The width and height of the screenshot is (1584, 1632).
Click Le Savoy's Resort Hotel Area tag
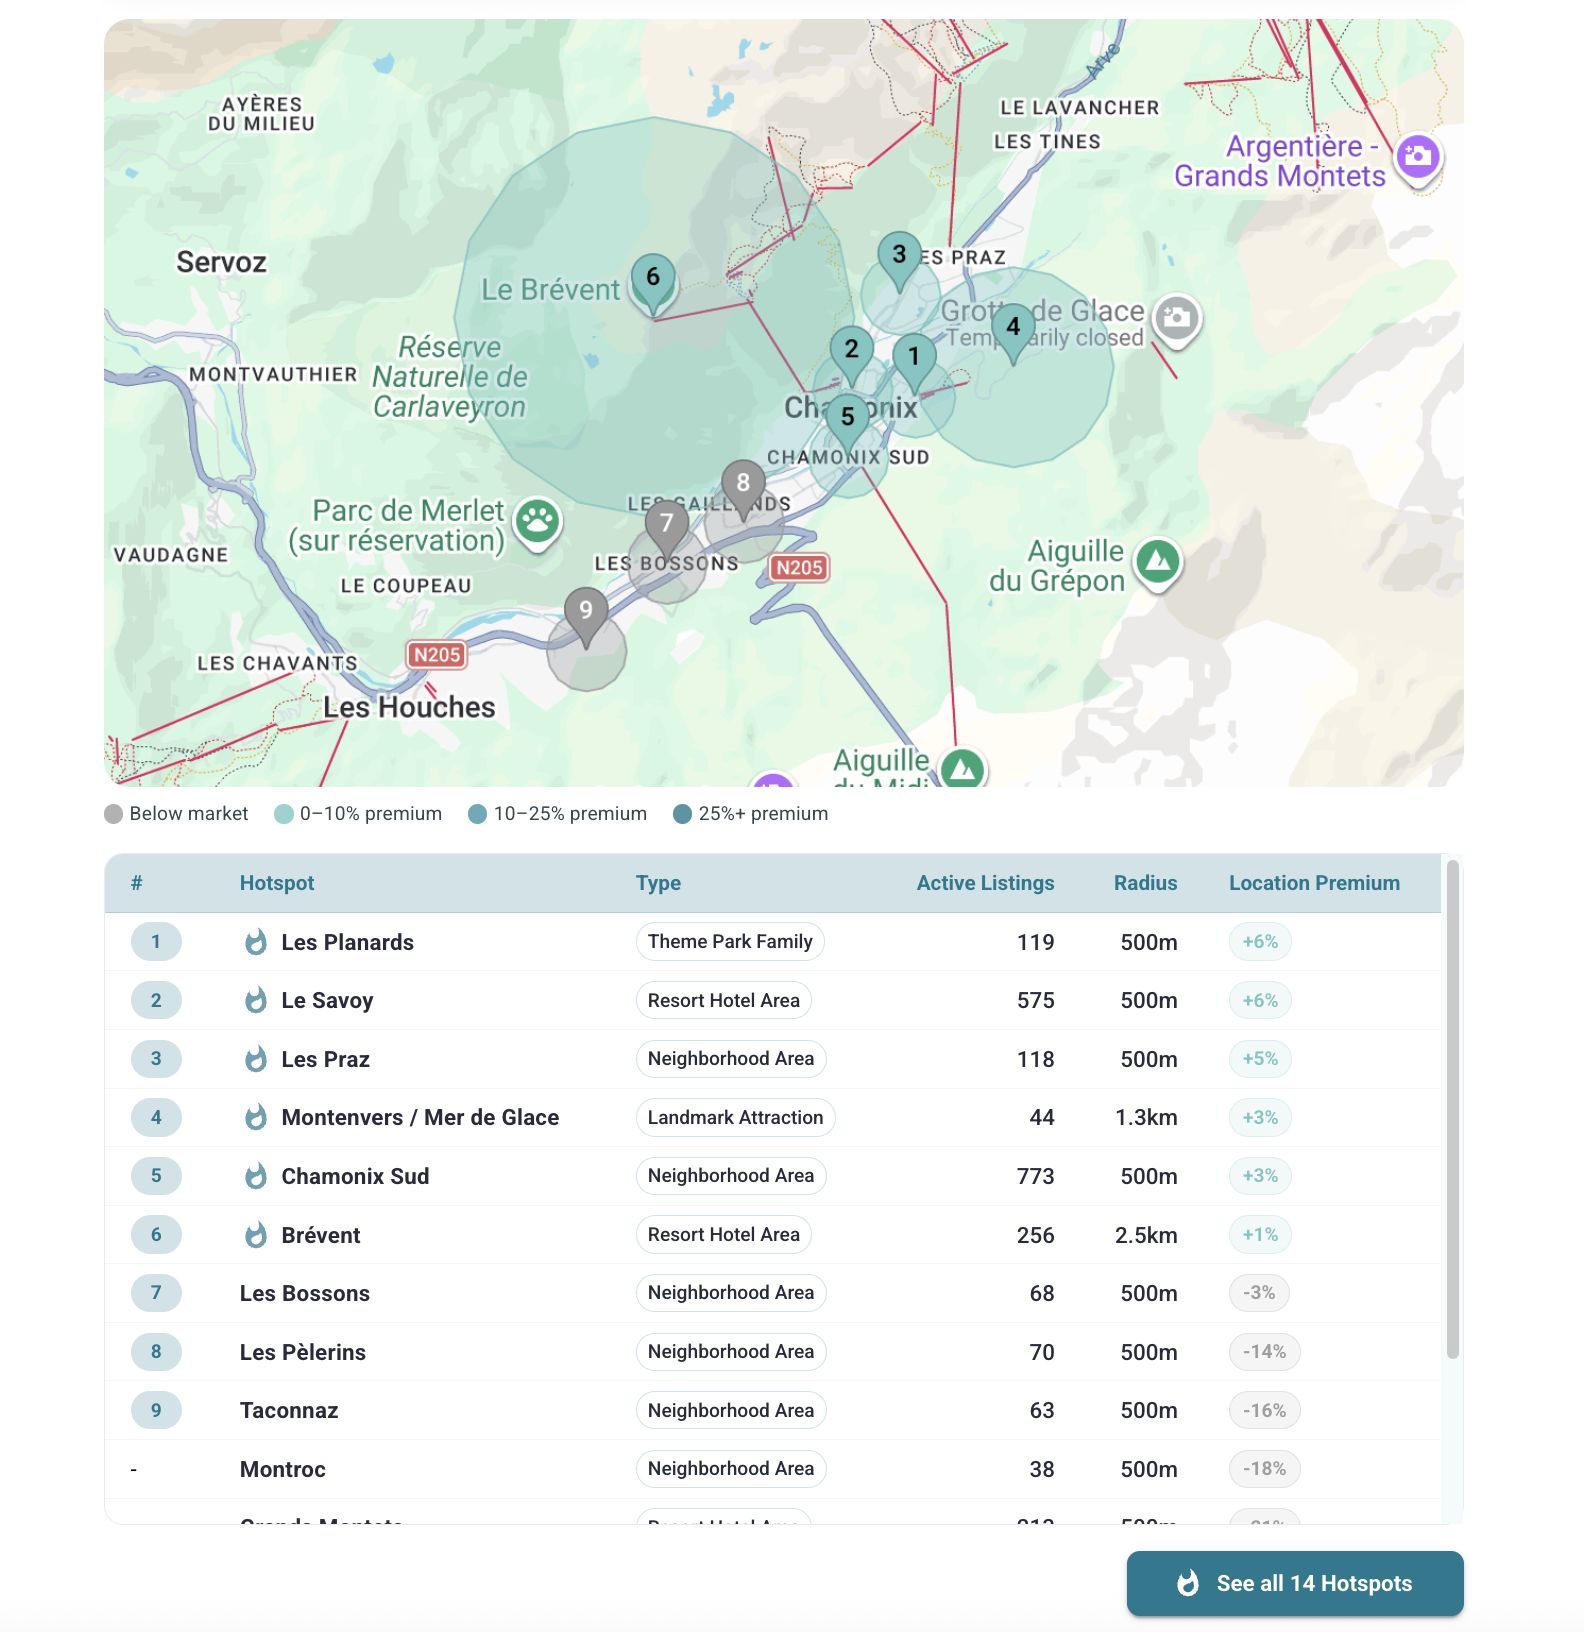[724, 1000]
